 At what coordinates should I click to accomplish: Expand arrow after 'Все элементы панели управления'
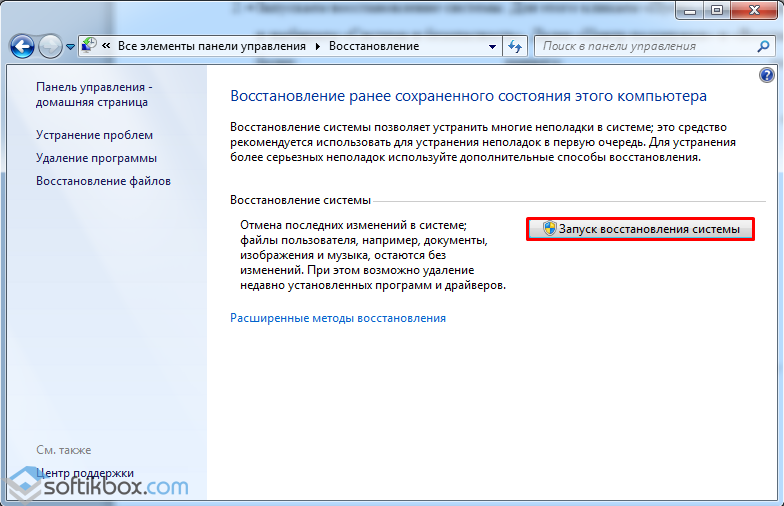(x=318, y=47)
